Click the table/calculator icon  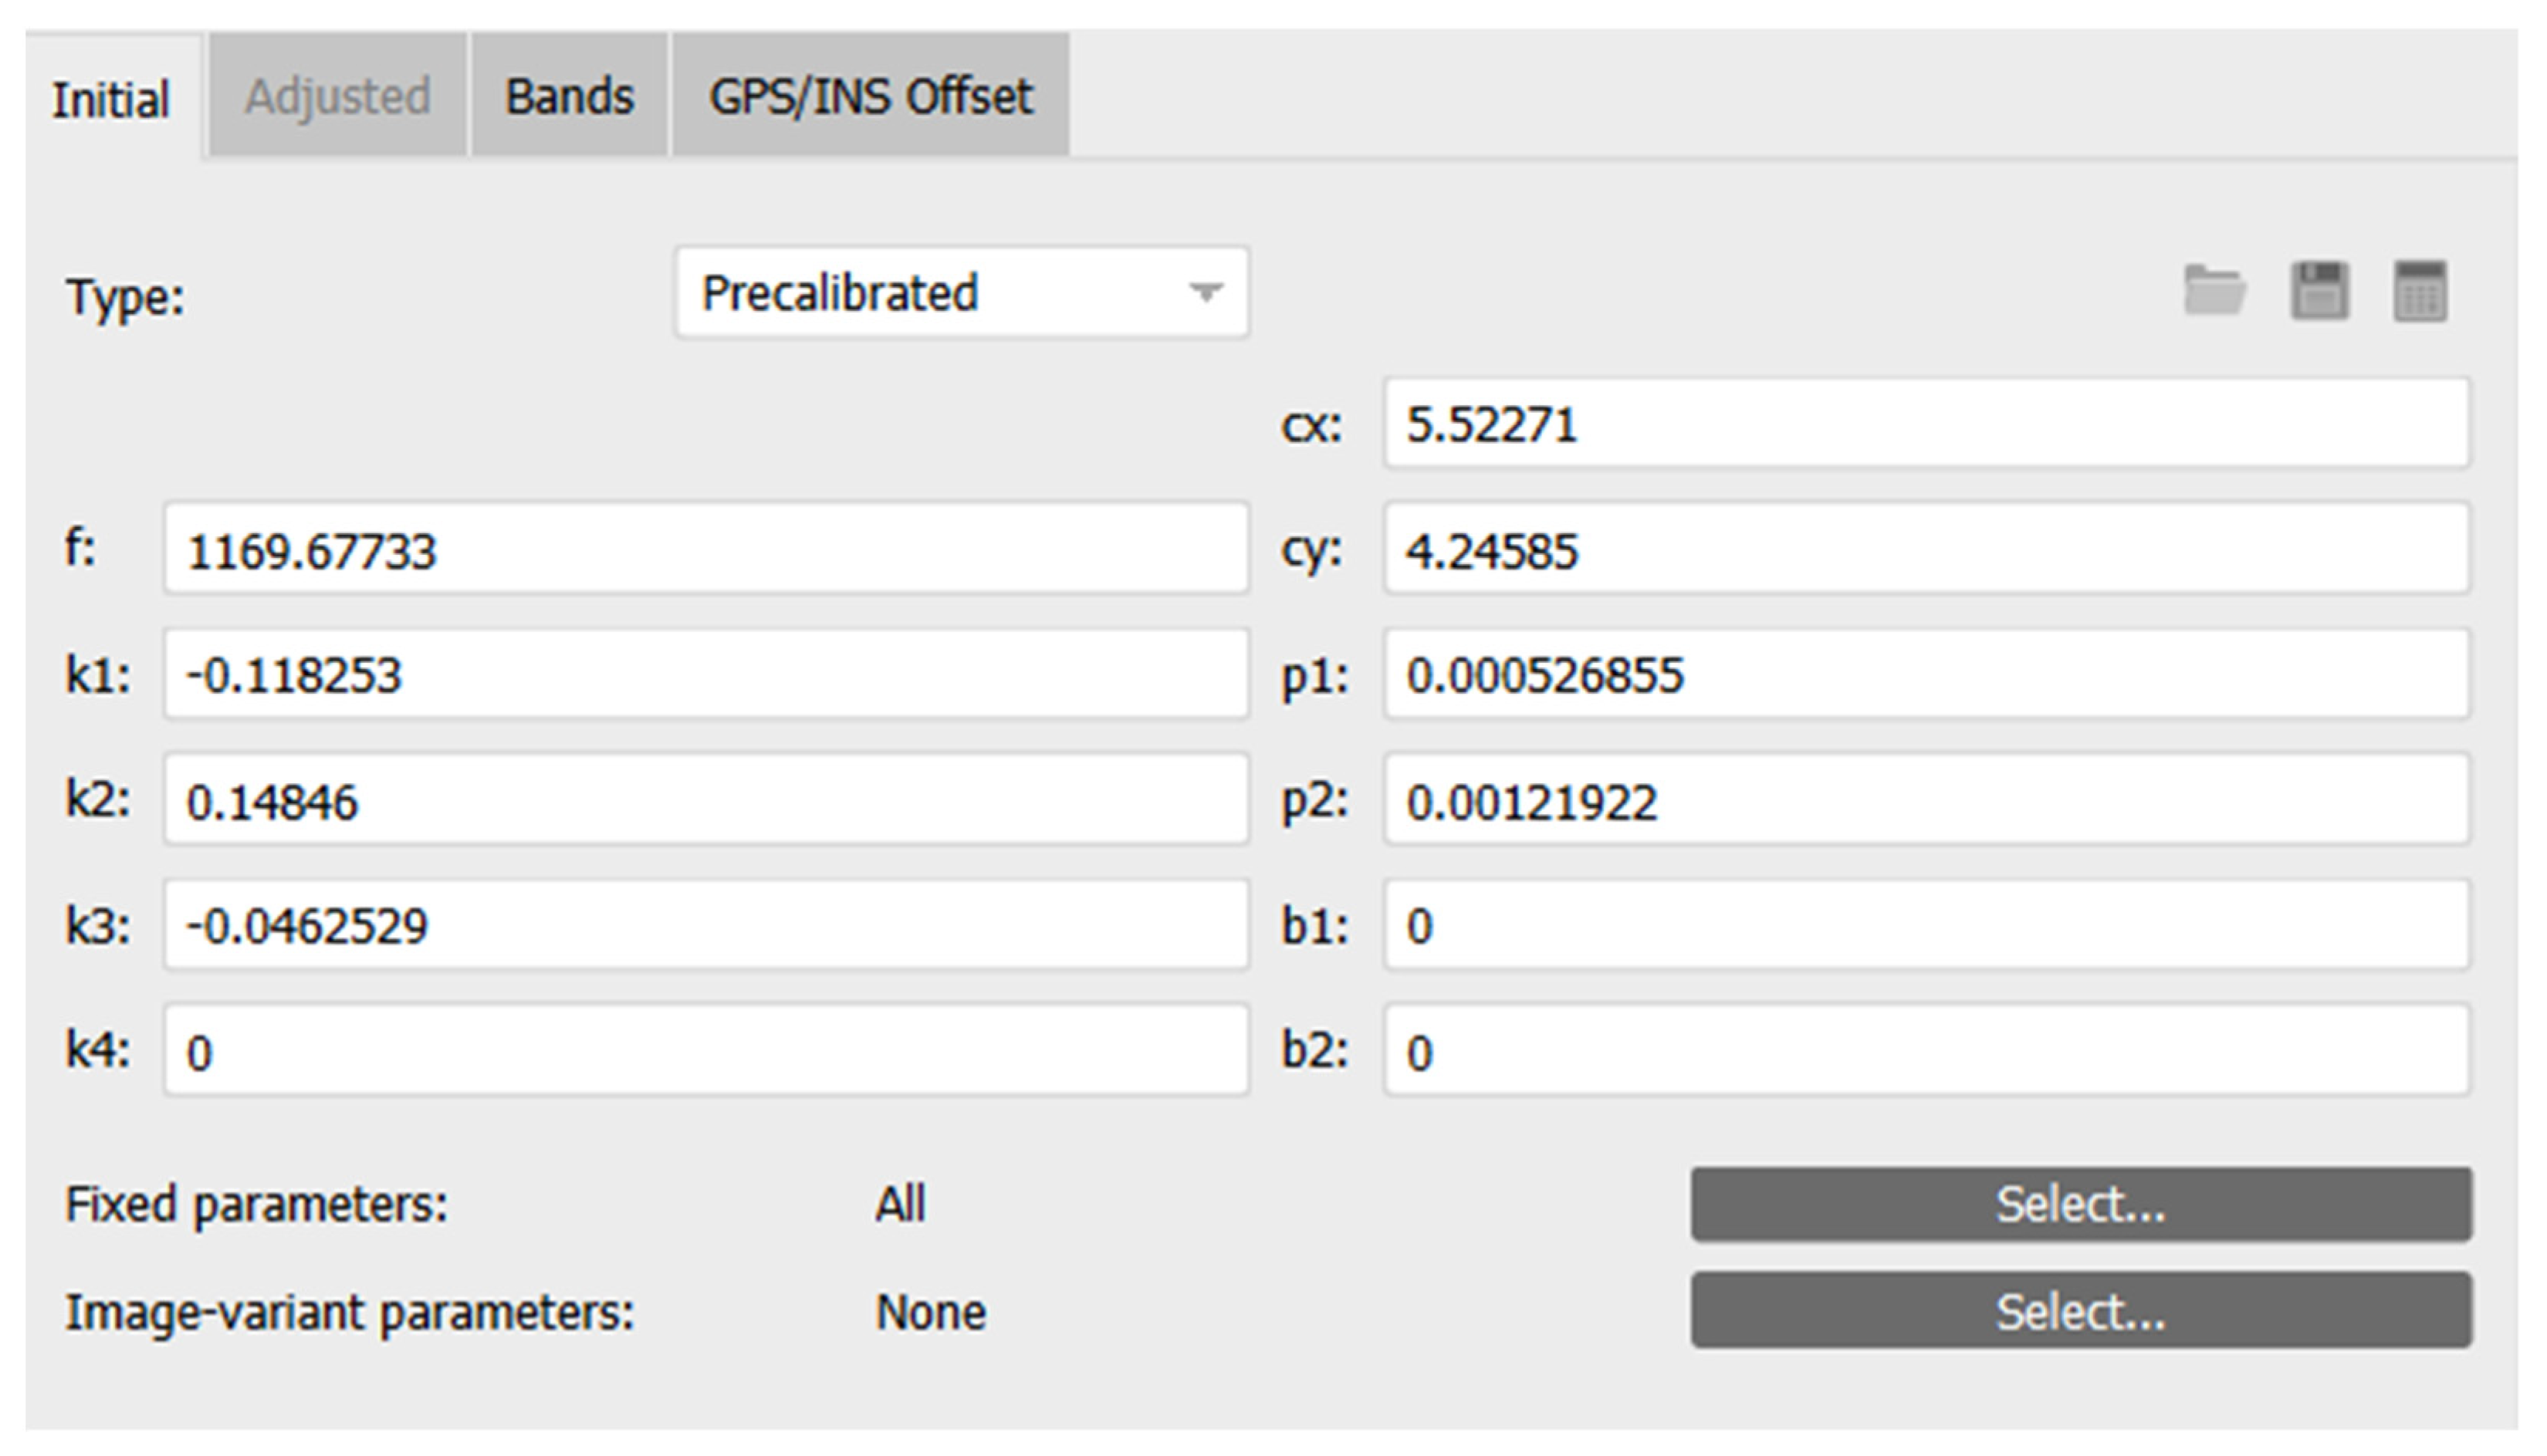click(2420, 291)
